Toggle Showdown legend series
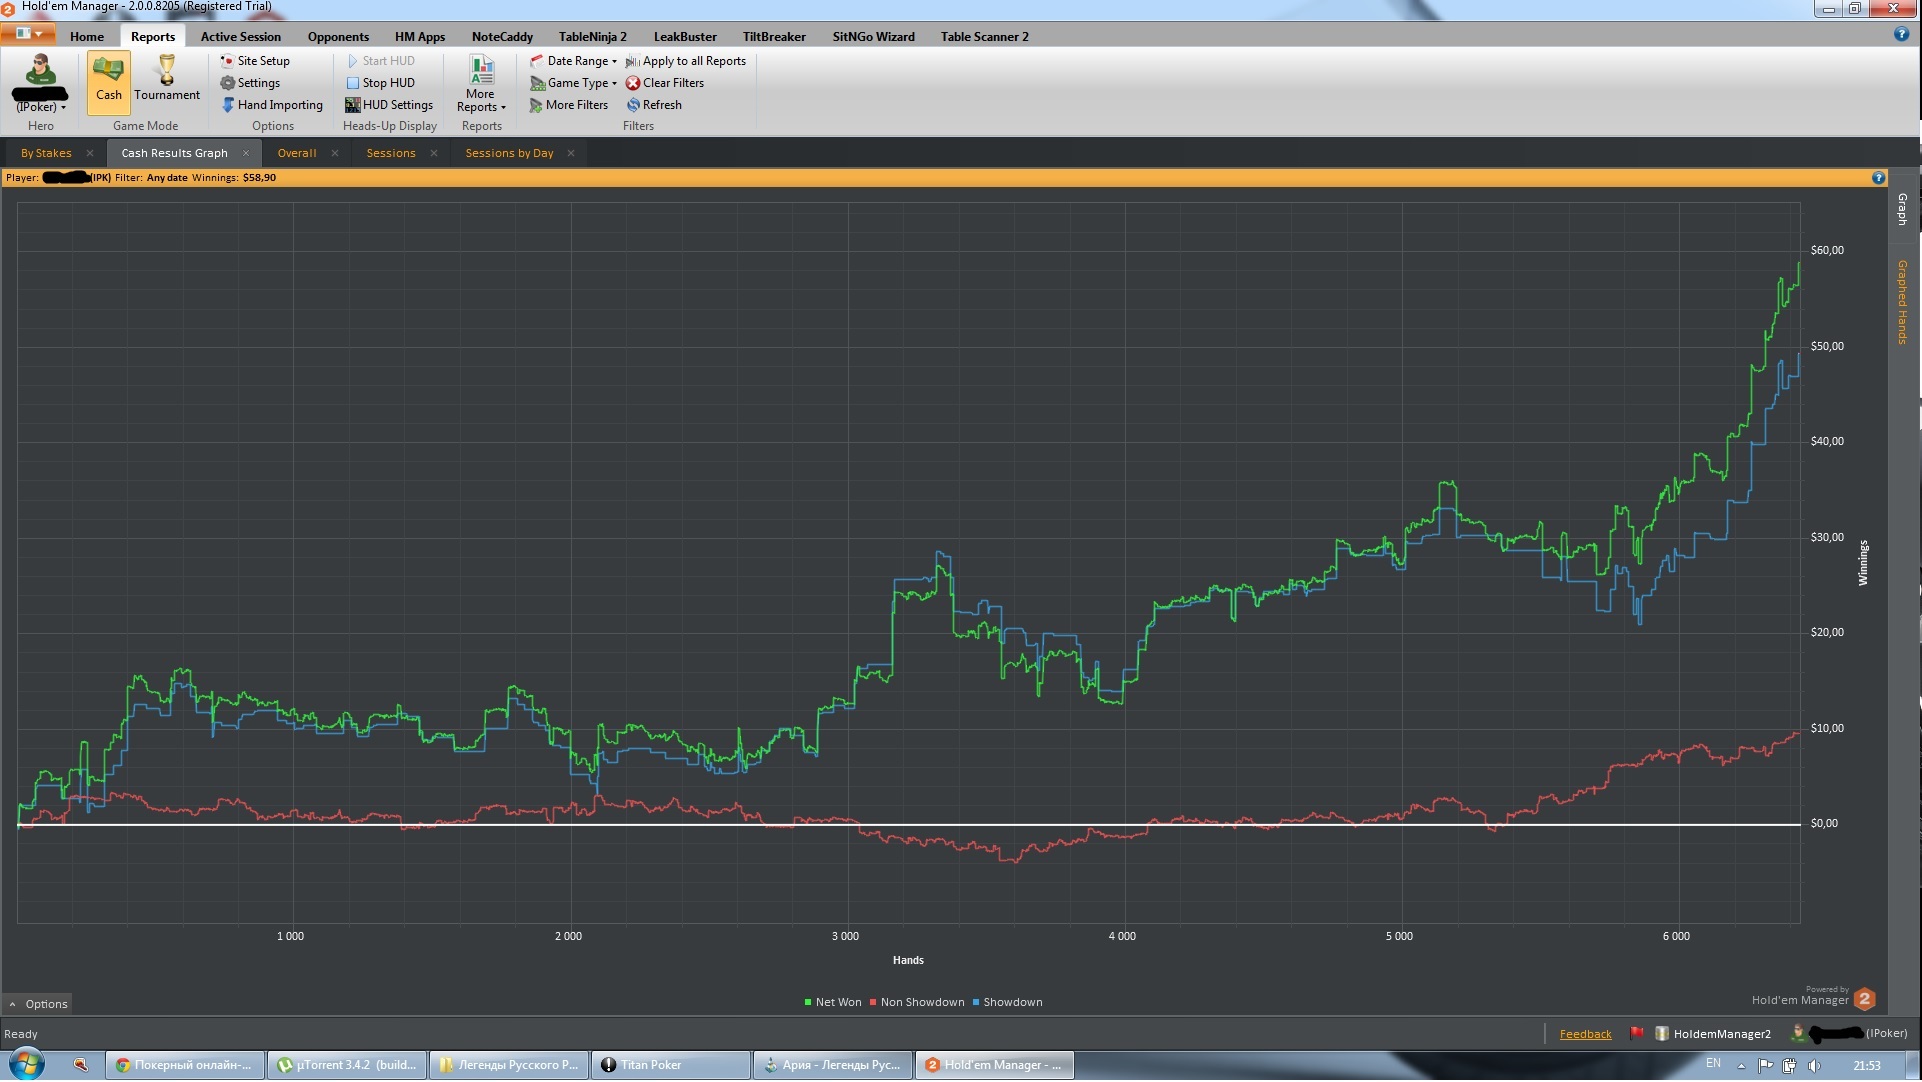1922x1082 pixels. (x=1008, y=1003)
